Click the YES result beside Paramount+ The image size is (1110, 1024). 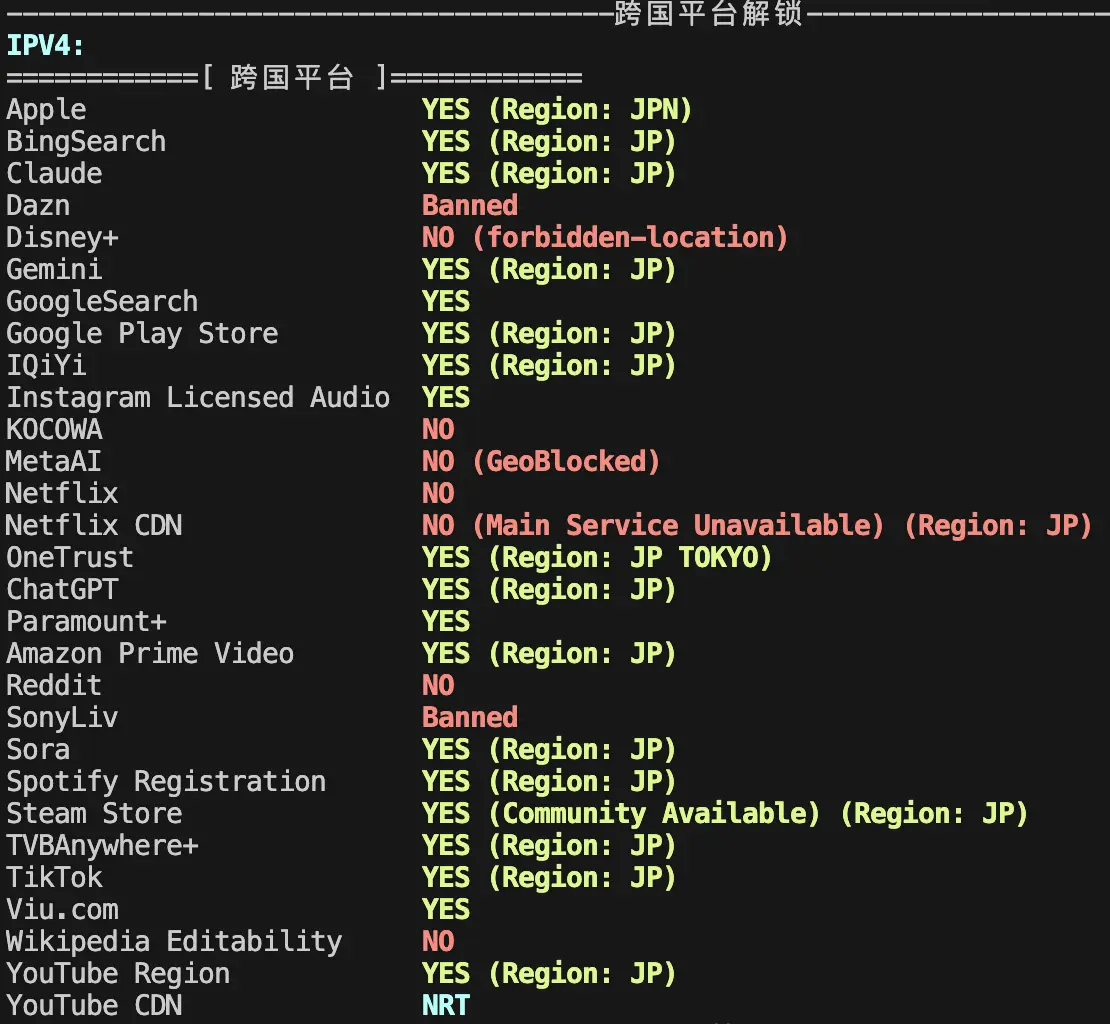click(446, 621)
